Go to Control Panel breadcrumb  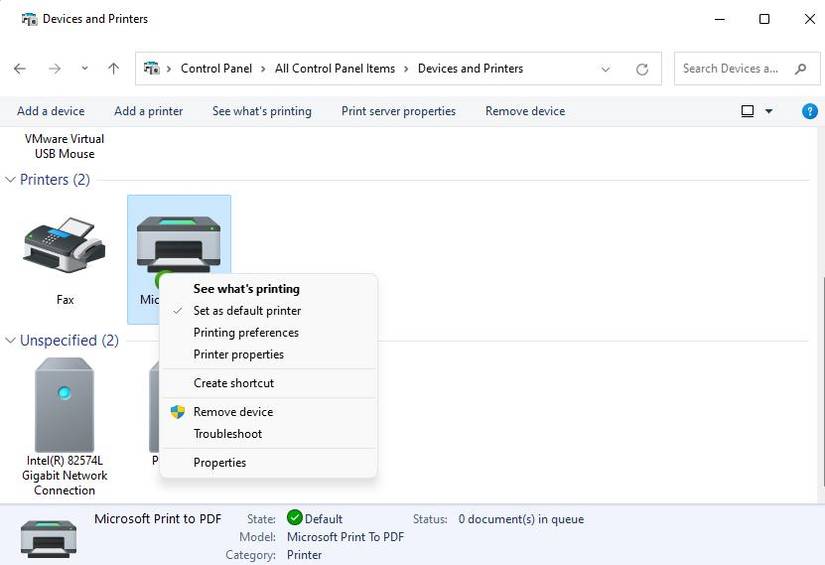[x=216, y=68]
